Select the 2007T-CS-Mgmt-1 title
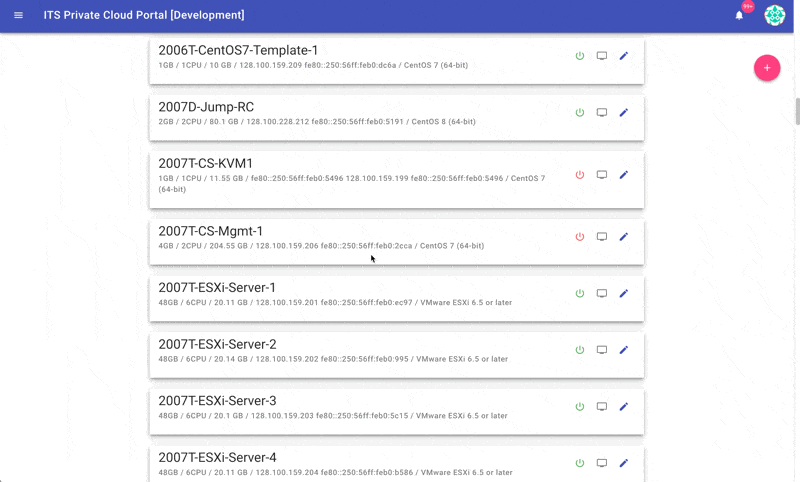Viewport: 800px width, 482px height. coord(210,232)
